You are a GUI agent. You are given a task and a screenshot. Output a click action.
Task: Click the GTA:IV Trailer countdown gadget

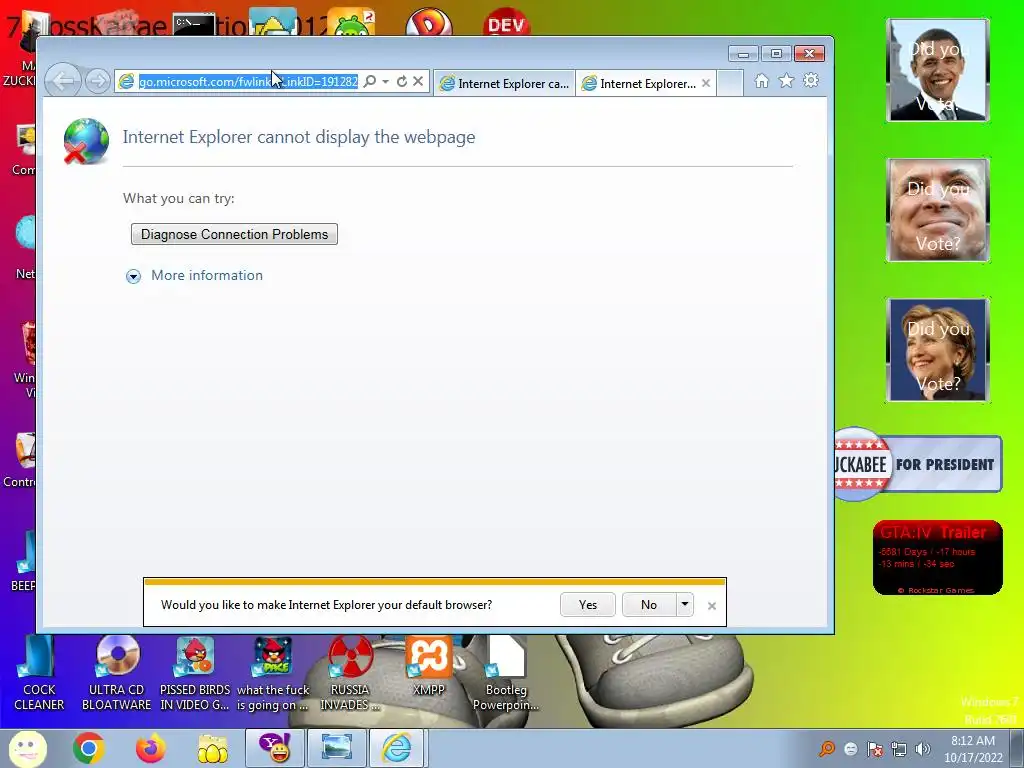tap(938, 558)
